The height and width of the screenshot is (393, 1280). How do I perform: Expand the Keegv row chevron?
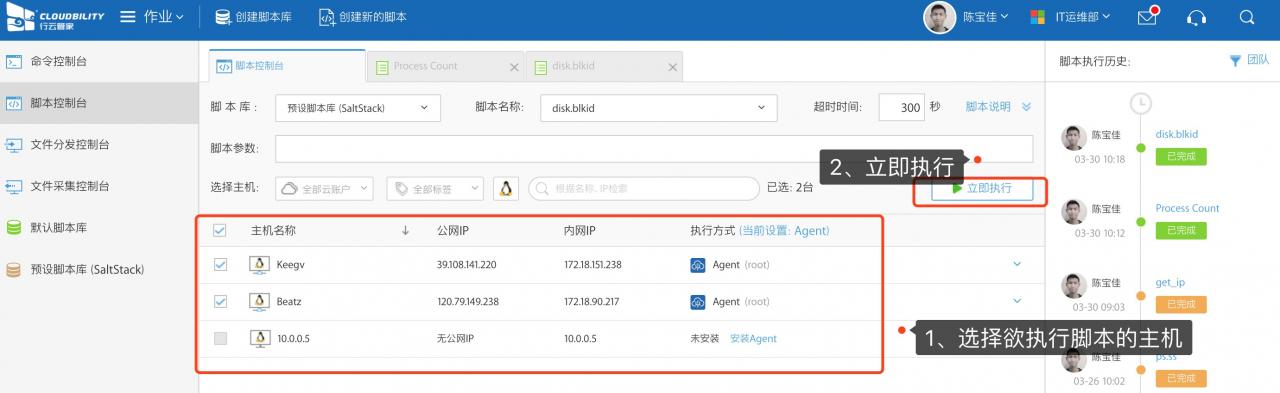point(1017,264)
